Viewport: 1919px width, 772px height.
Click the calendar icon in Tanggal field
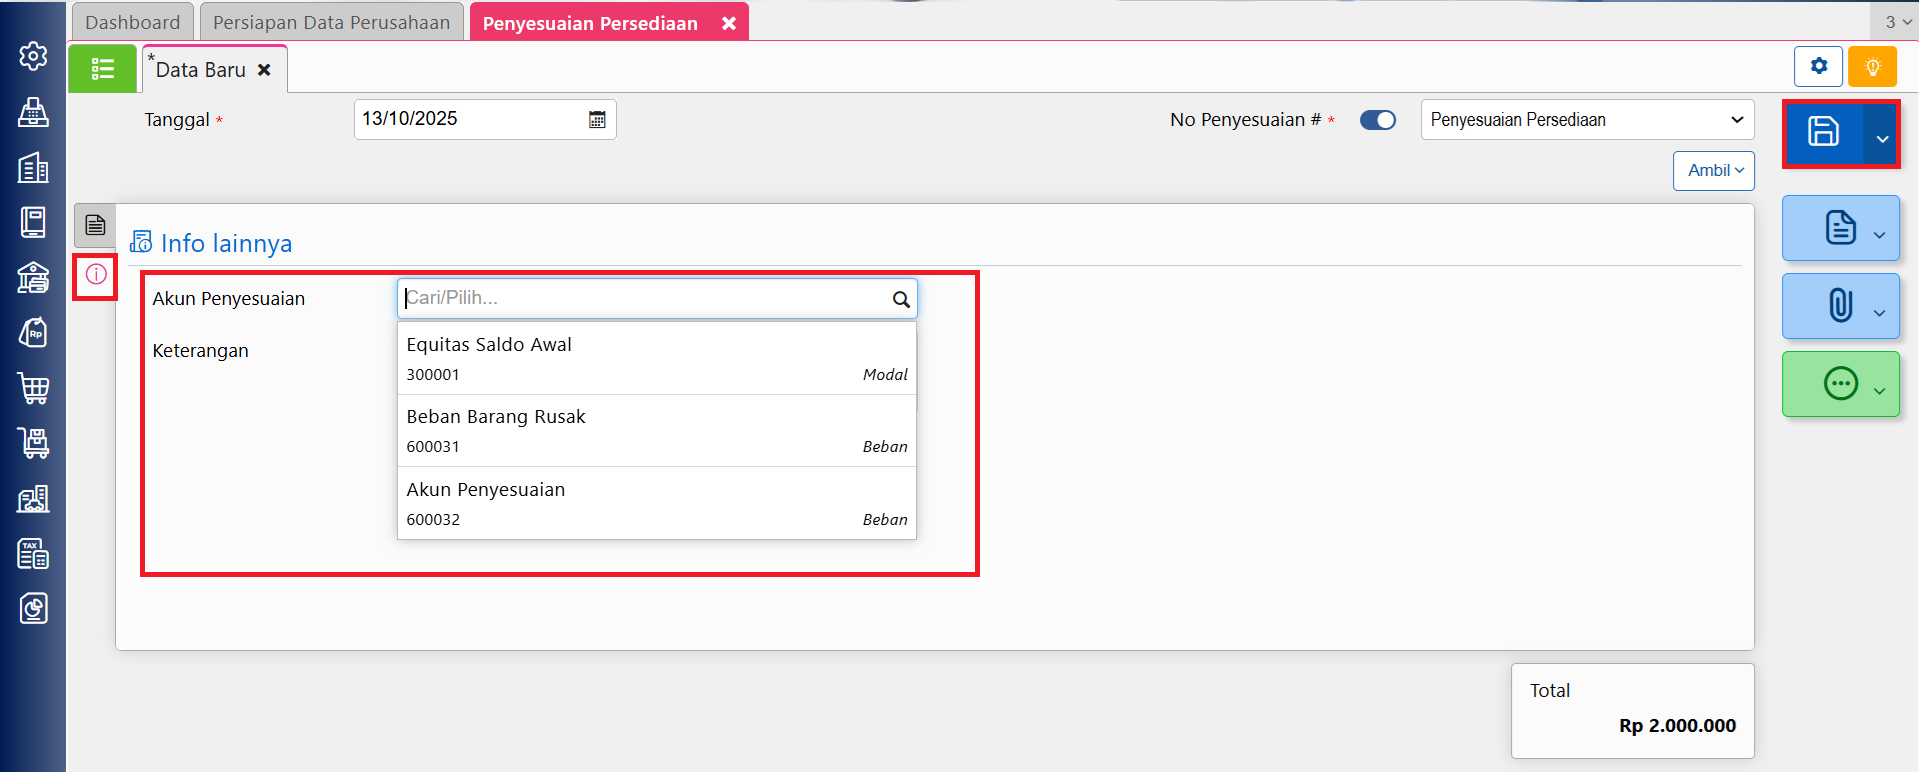pyautogui.click(x=597, y=120)
